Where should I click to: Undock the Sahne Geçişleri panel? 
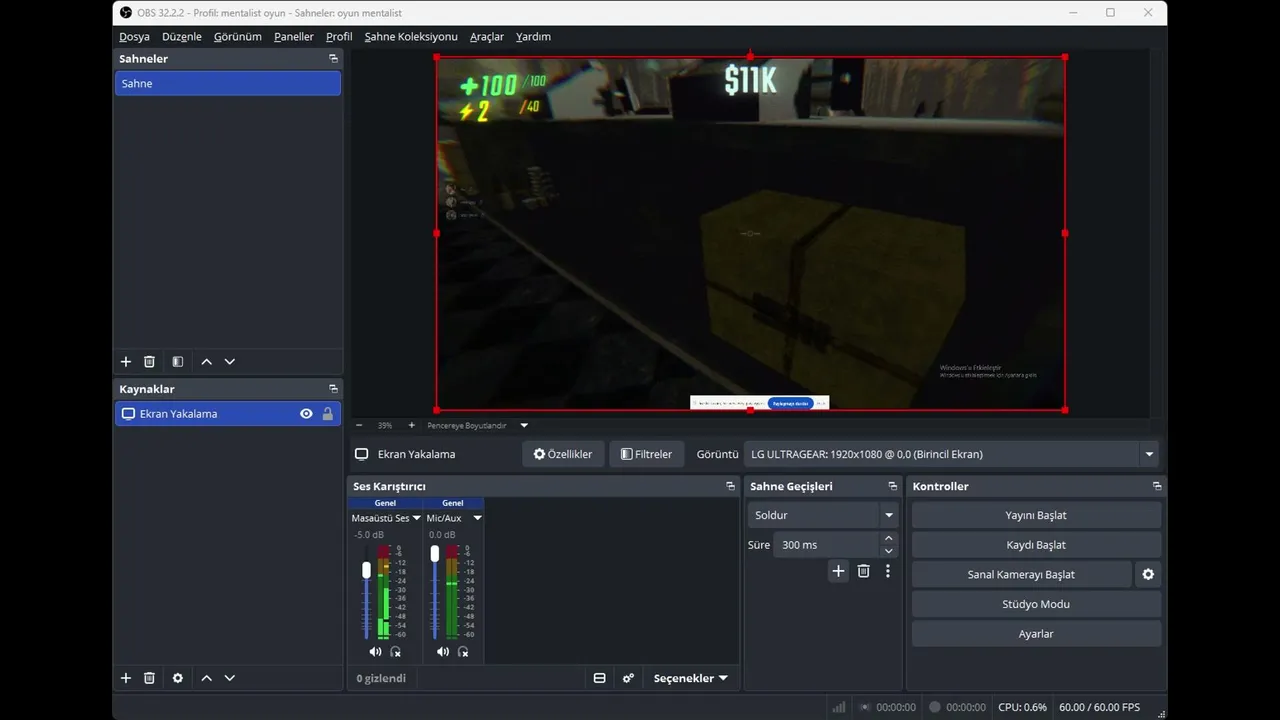click(x=892, y=486)
